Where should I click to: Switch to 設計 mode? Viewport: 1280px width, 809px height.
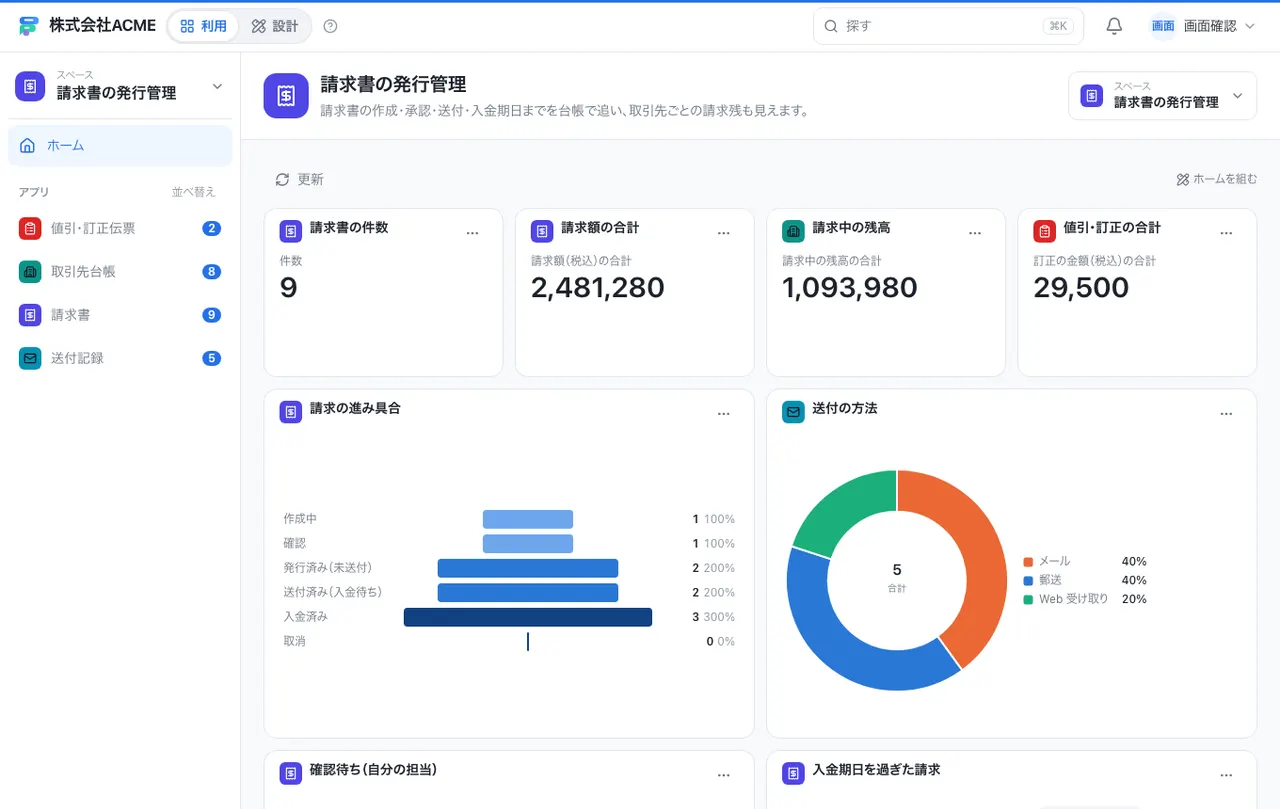[x=275, y=26]
